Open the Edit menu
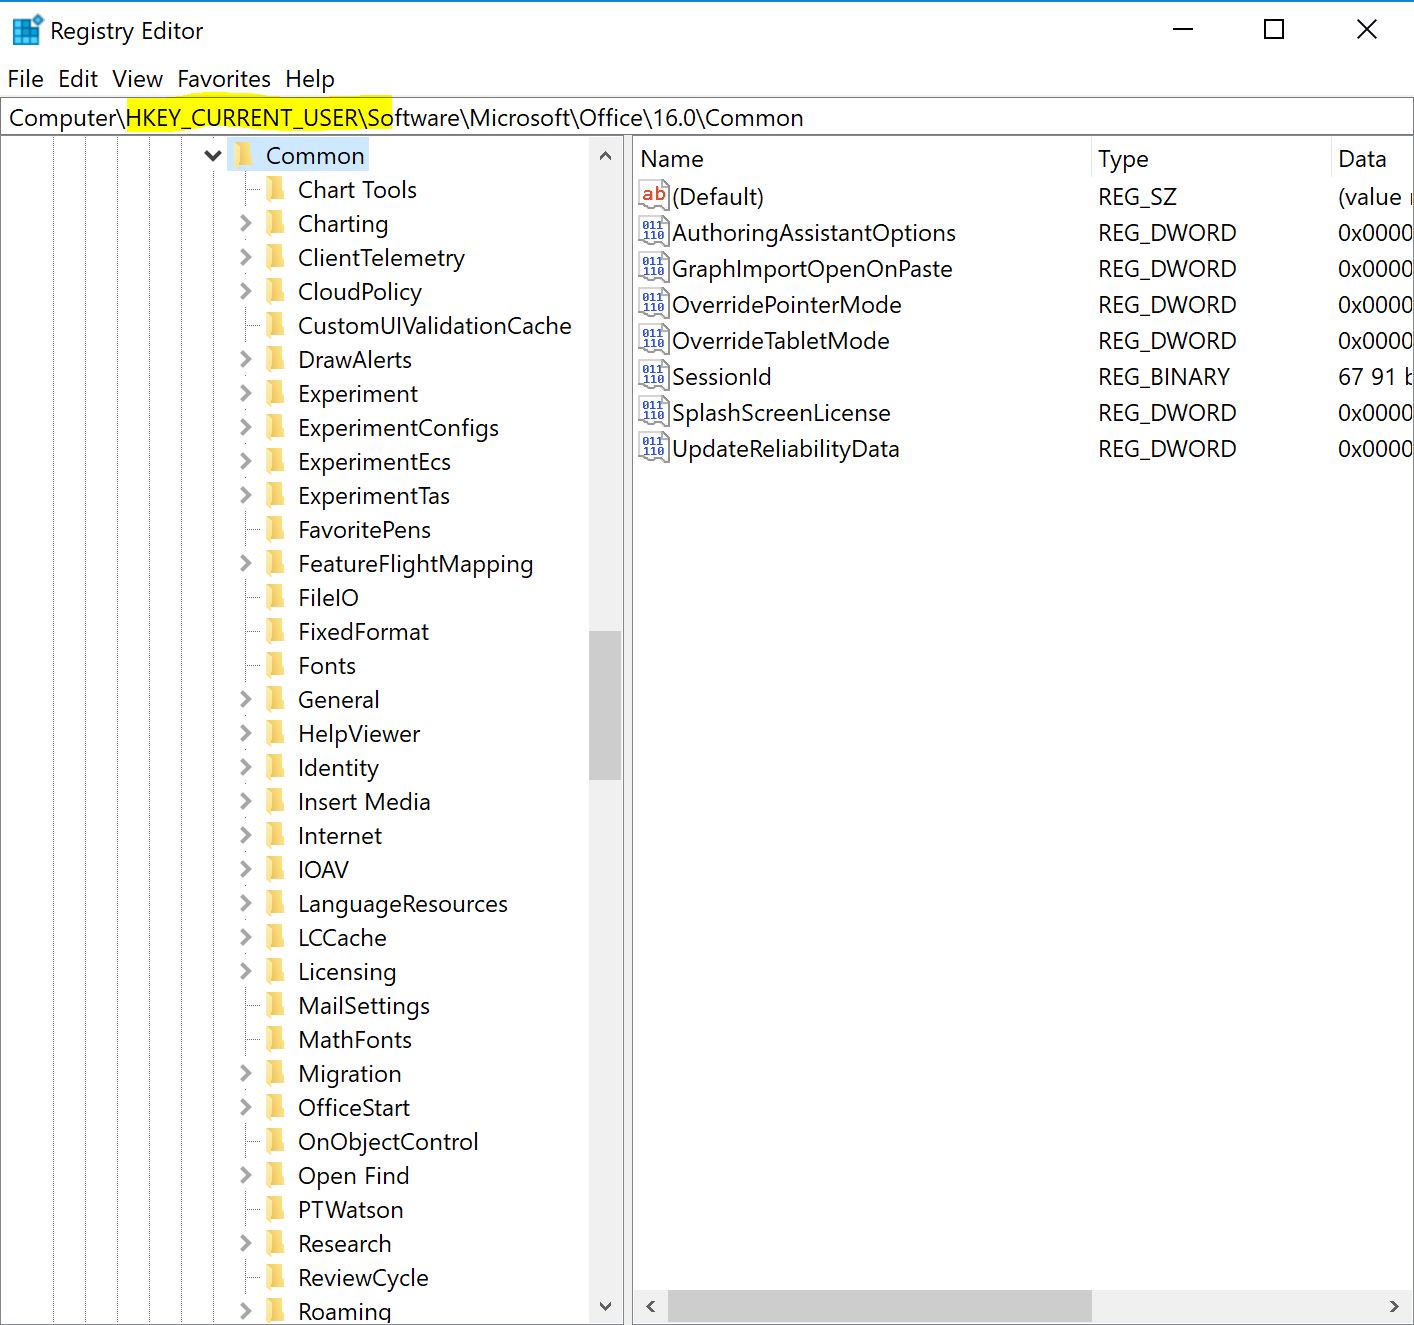The width and height of the screenshot is (1414, 1325). pyautogui.click(x=78, y=79)
